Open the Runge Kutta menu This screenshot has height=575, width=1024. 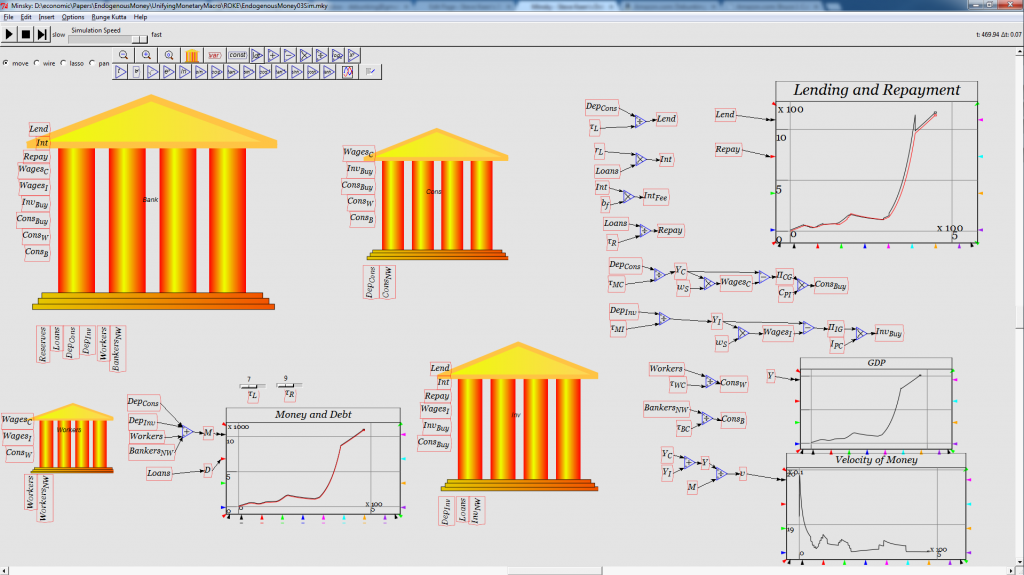108,17
